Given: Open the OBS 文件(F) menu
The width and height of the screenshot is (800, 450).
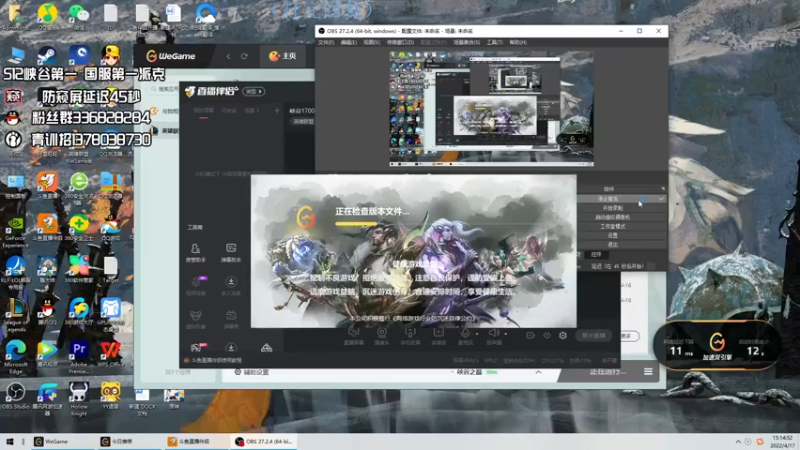Looking at the screenshot, I should pos(326,42).
